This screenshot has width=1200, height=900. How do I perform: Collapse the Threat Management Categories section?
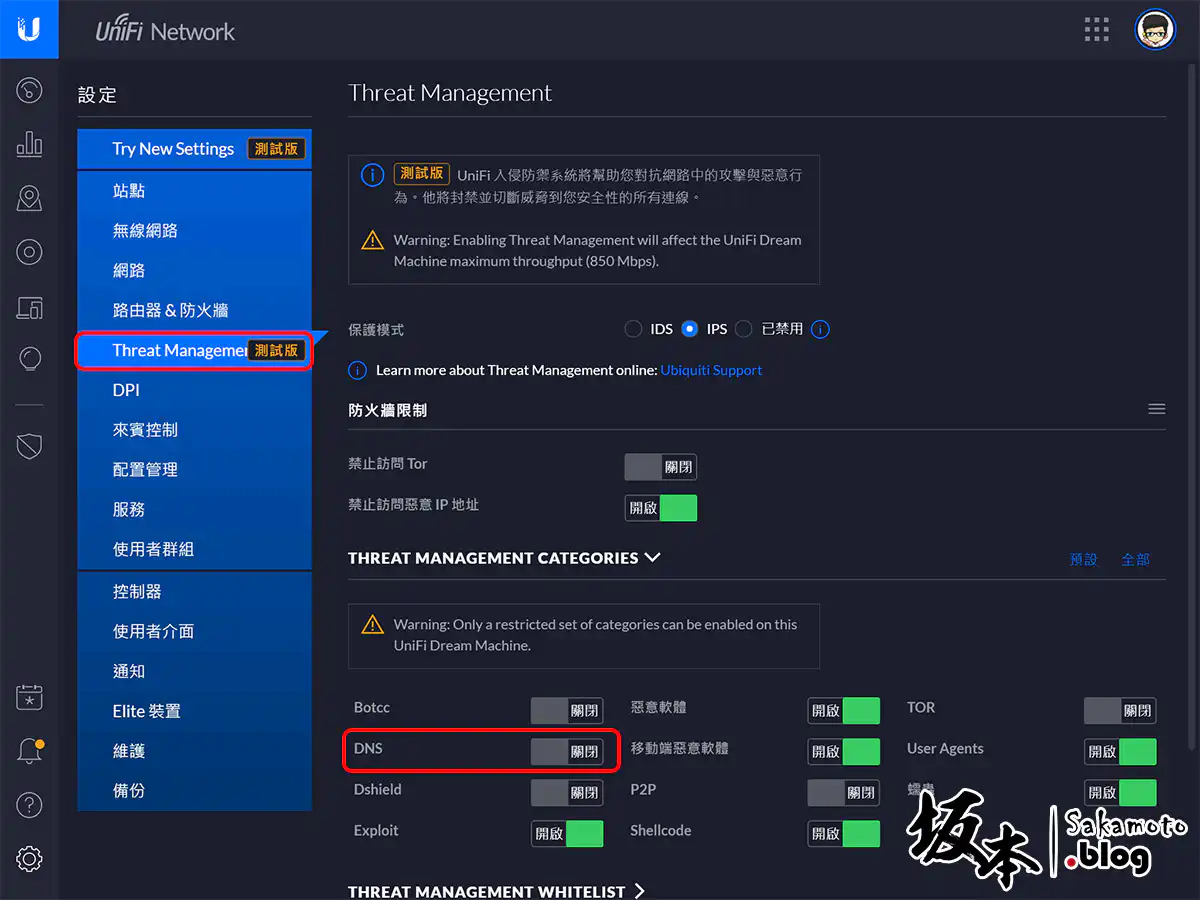653,558
